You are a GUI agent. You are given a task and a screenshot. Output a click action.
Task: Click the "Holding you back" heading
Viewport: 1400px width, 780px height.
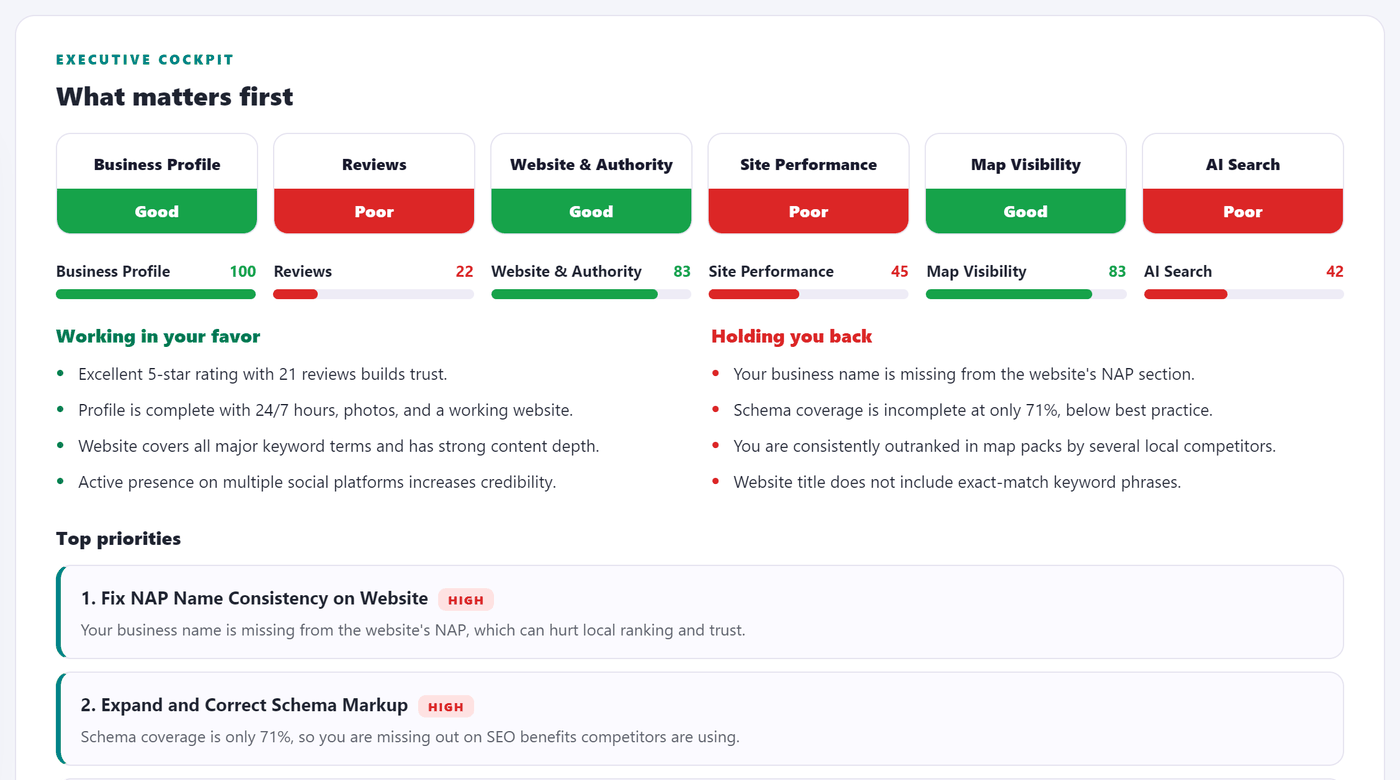(792, 336)
